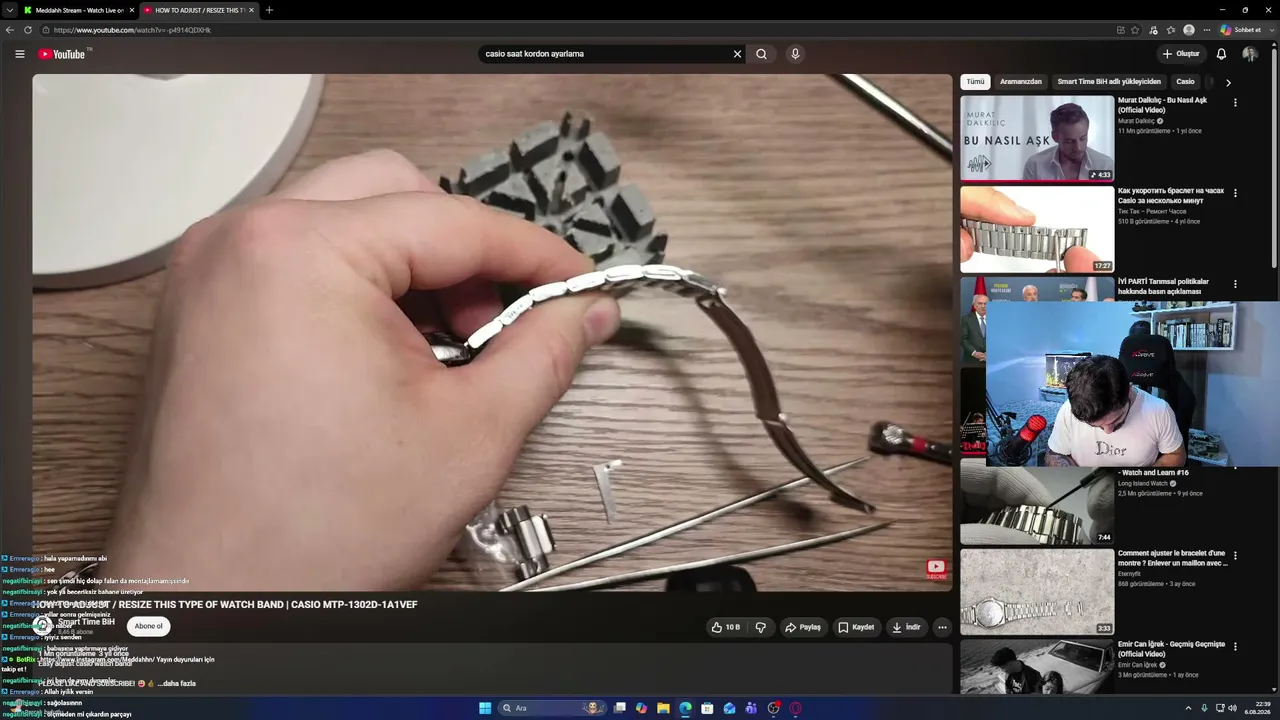The height and width of the screenshot is (720, 1280).
Task: Close the HOW TO ADJUST YouTube tab
Action: (x=251, y=10)
